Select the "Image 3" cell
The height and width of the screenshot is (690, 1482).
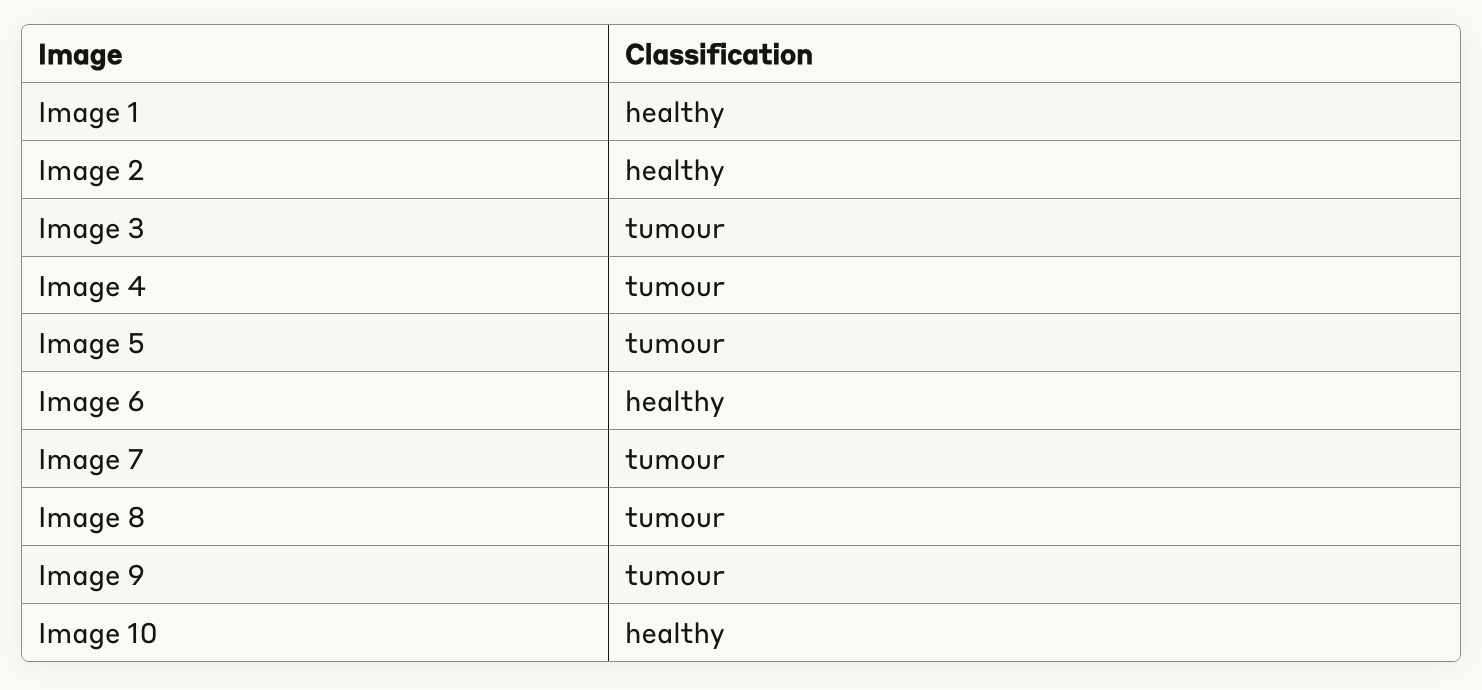pyautogui.click(x=91, y=229)
